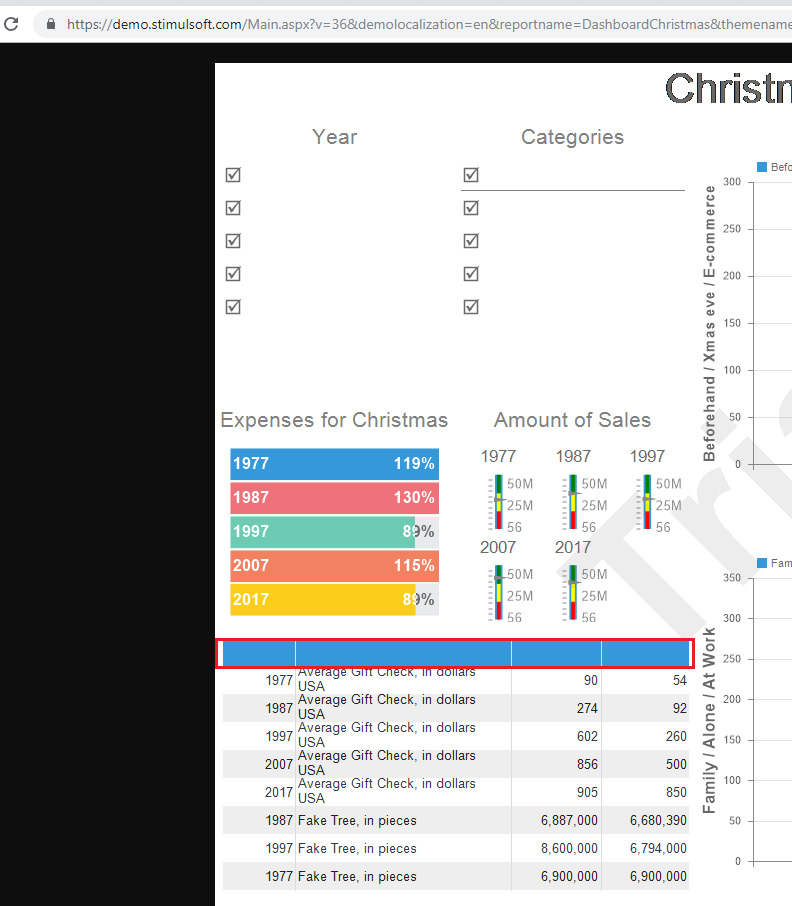Click the Beforehand / Xmas eve / E-commerce axis label
The width and height of the screenshot is (792, 906).
[x=709, y=324]
